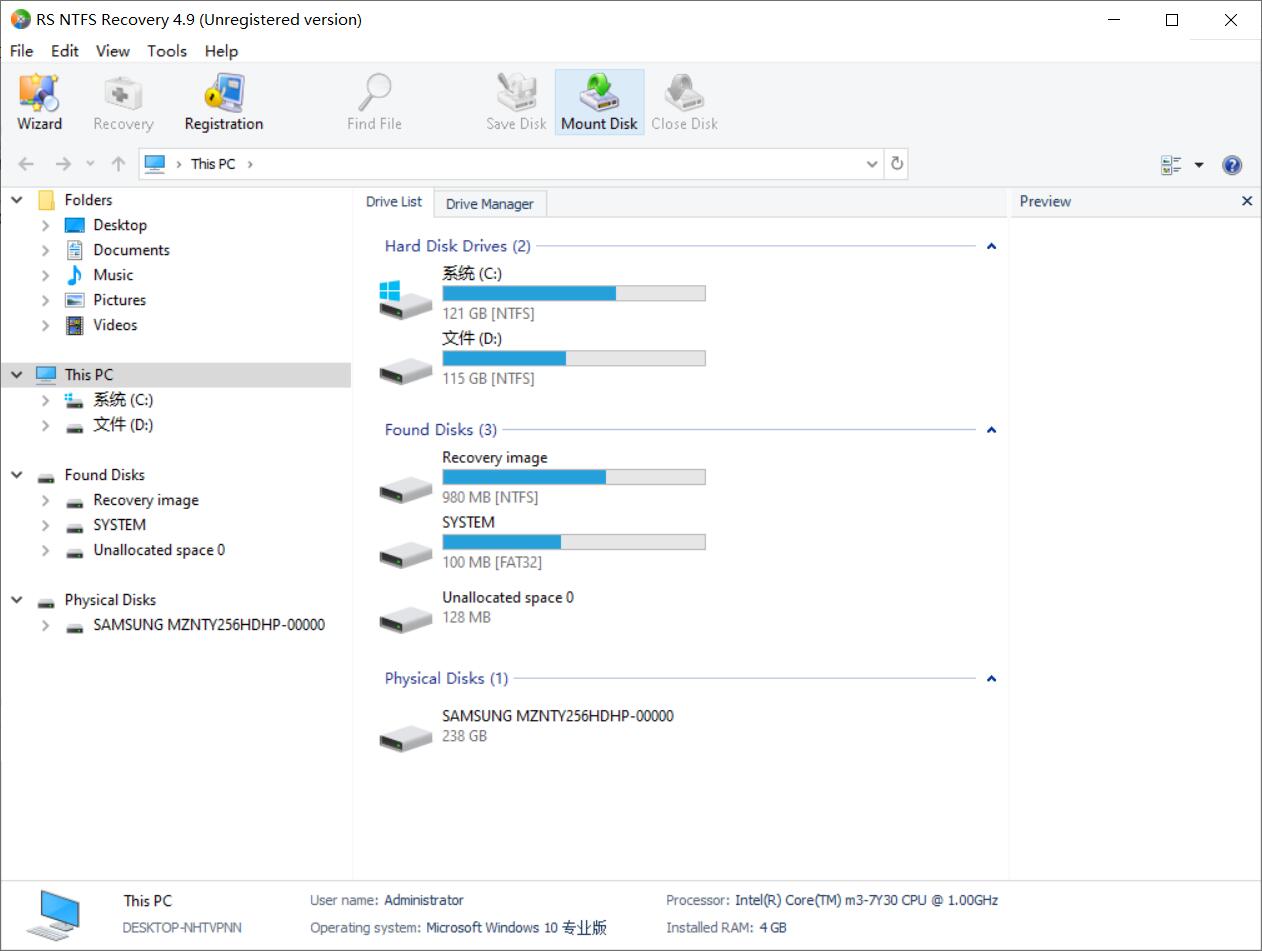The image size is (1262, 951).
Task: Click the computer icon in status bar
Action: click(x=52, y=913)
